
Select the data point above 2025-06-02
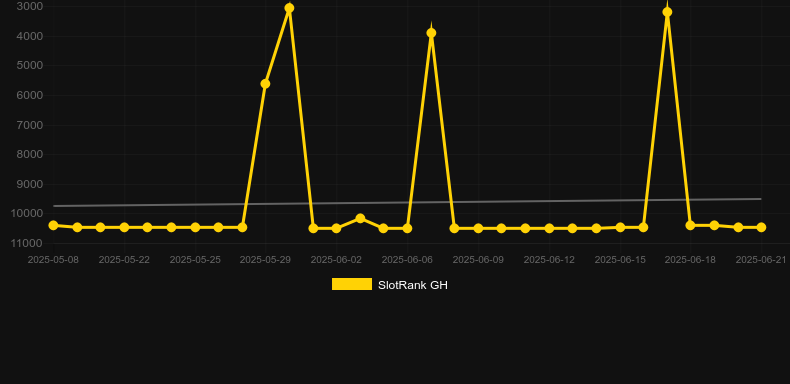coord(337,229)
